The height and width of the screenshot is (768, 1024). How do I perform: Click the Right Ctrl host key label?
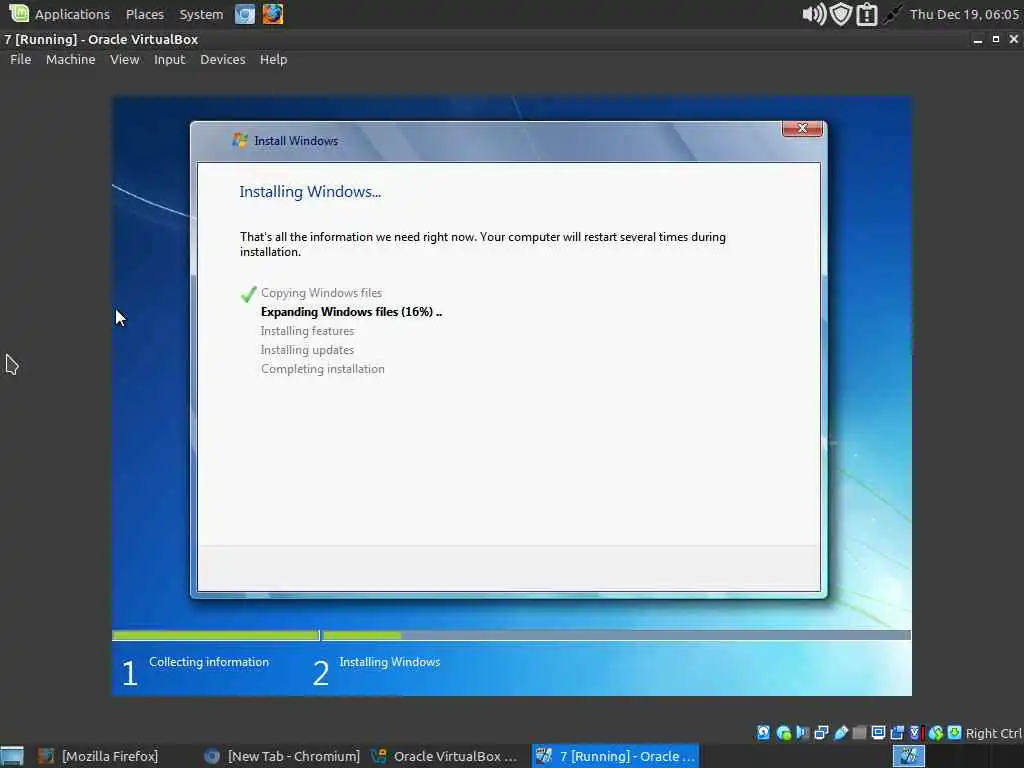993,733
